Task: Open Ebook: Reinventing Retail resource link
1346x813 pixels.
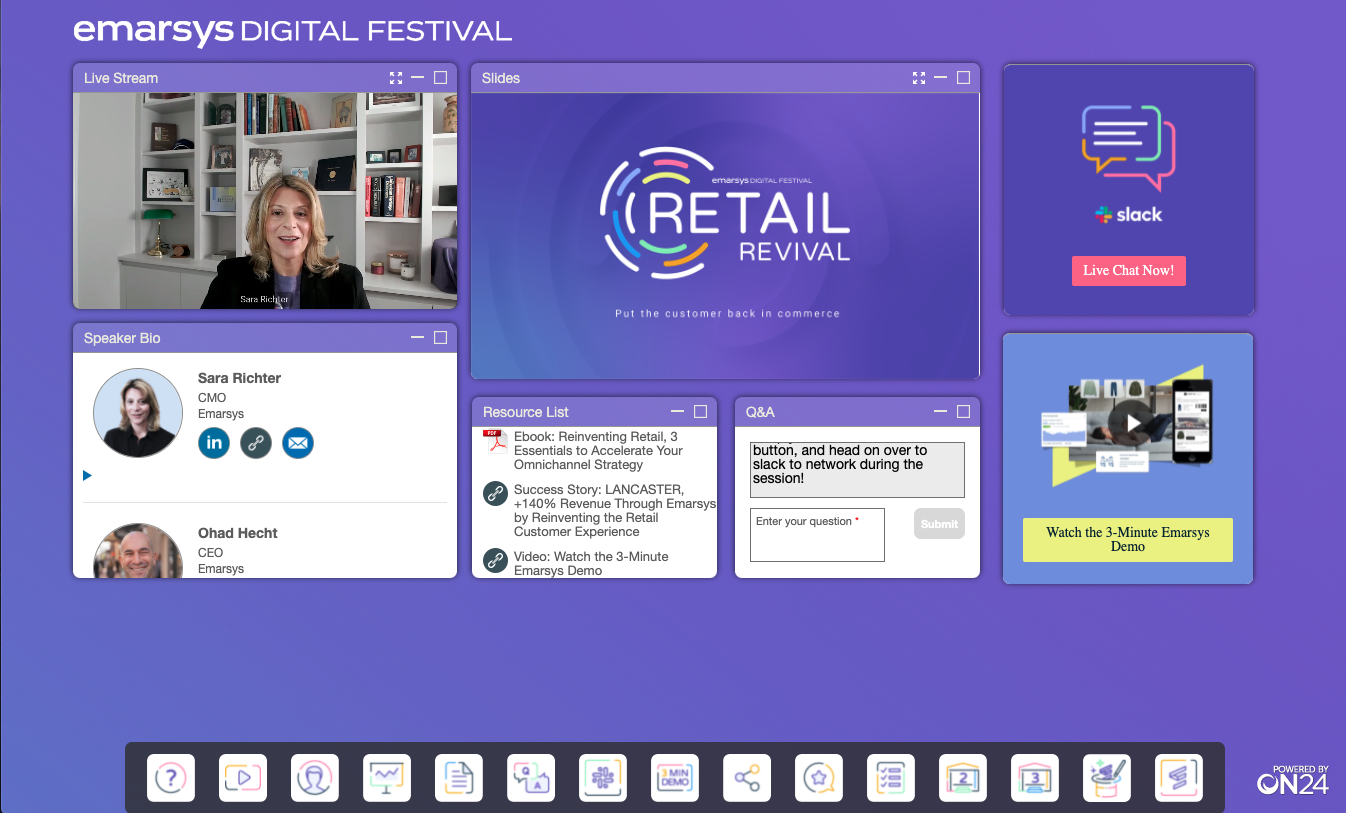Action: click(x=599, y=451)
